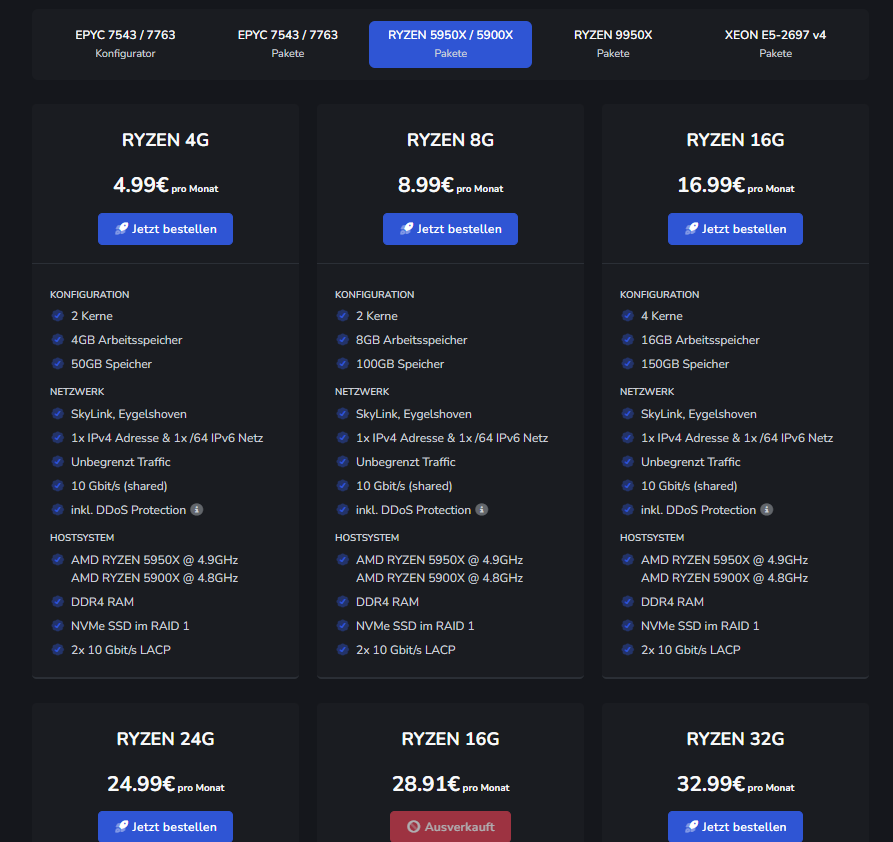Click the 4.99€ pro Monat price
893x842 pixels.
coord(165,185)
